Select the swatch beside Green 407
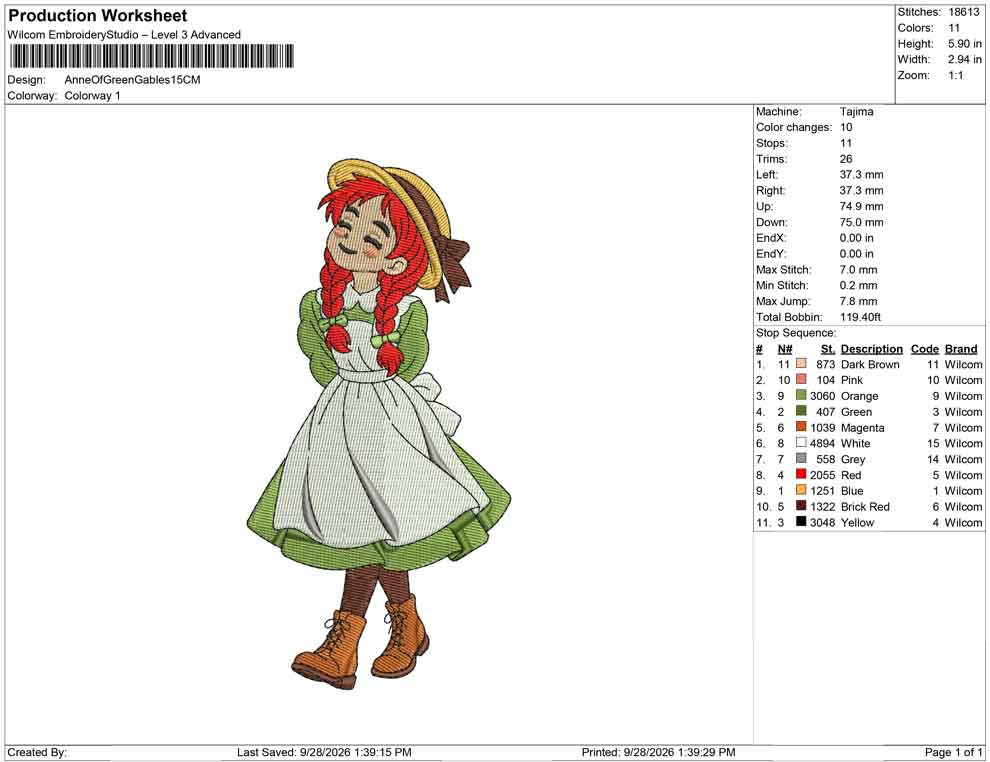Viewport: 990px width, 762px height. pyautogui.click(x=801, y=411)
